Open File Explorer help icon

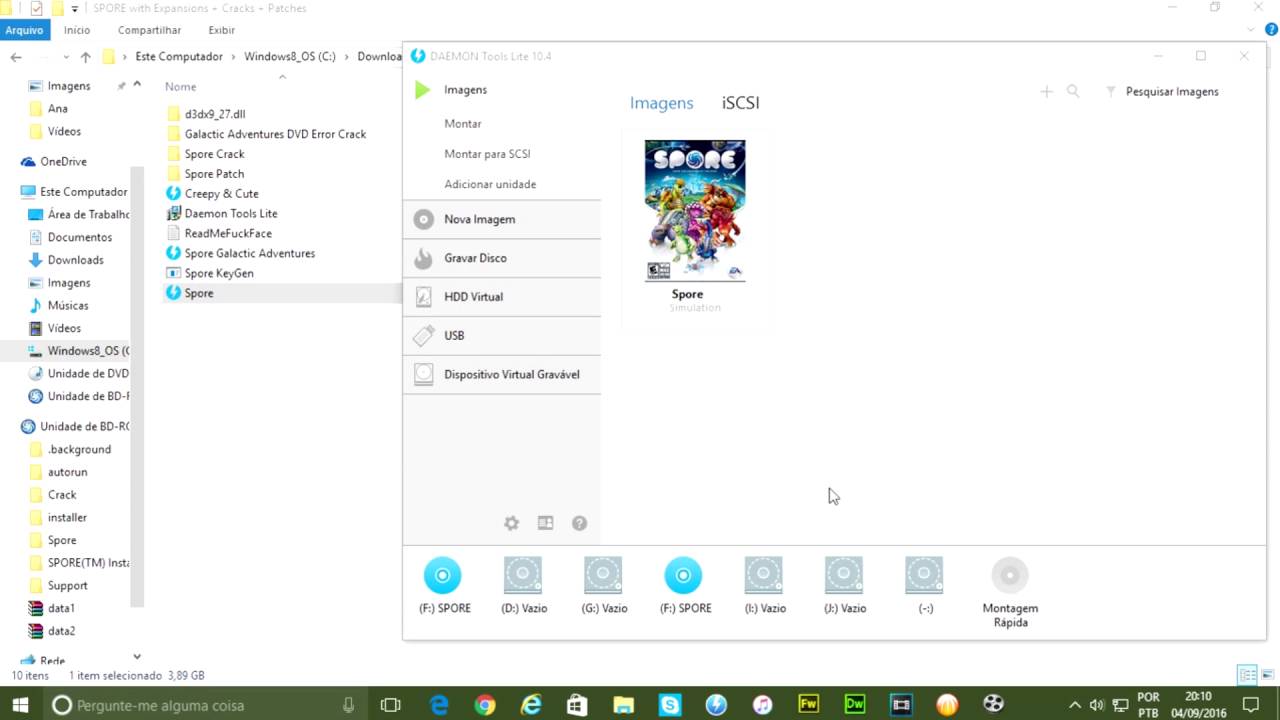point(1271,30)
